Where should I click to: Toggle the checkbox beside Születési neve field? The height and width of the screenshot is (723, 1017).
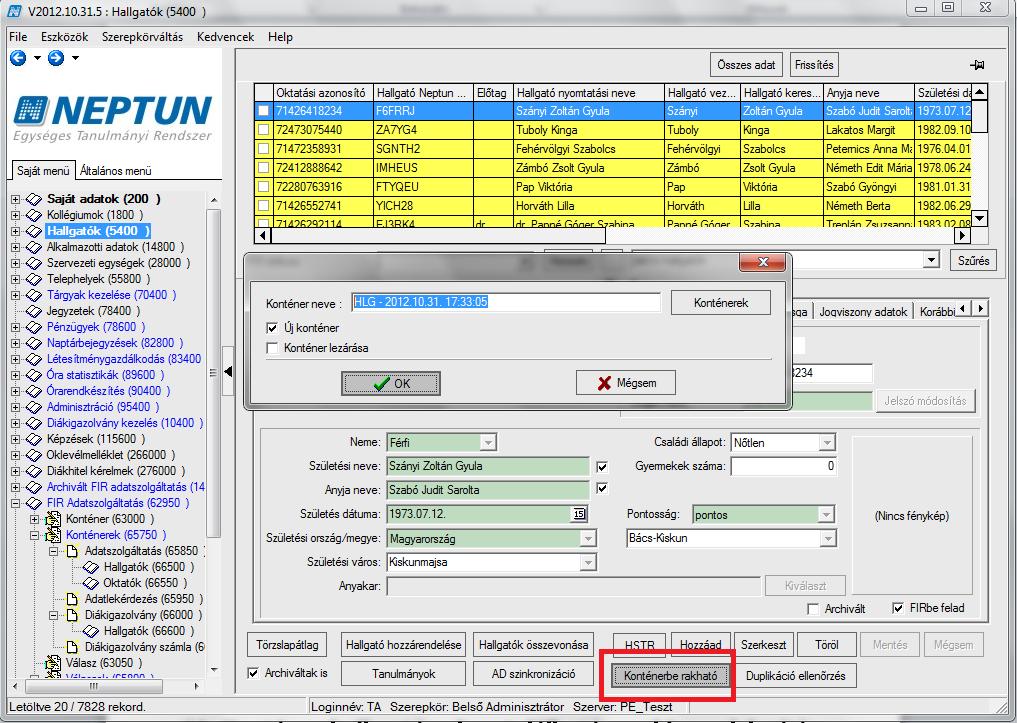[602, 467]
